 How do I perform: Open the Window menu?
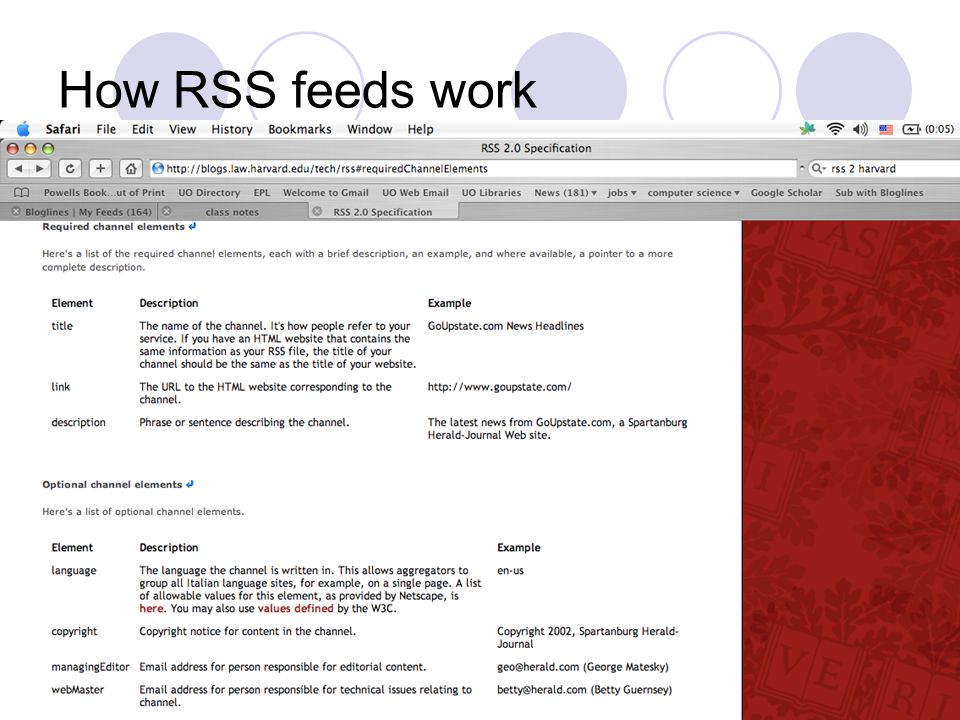pos(370,129)
